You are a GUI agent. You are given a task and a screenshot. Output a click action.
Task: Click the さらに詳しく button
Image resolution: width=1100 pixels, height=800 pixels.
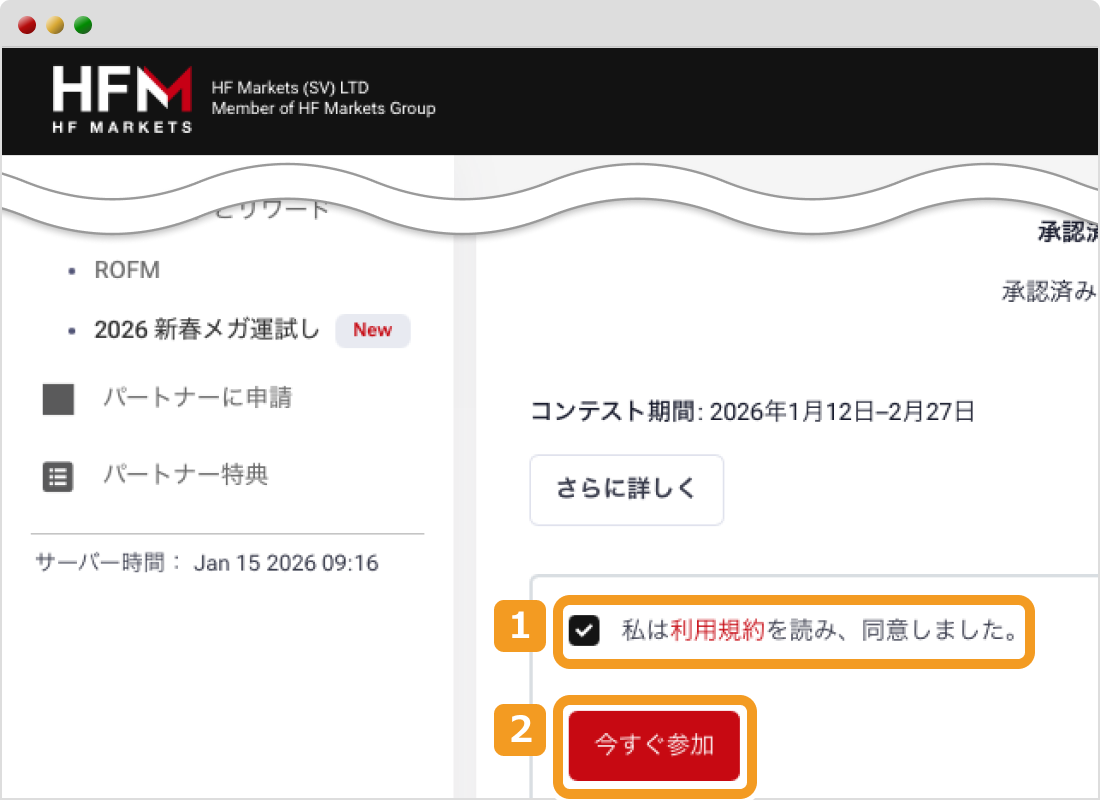(626, 490)
